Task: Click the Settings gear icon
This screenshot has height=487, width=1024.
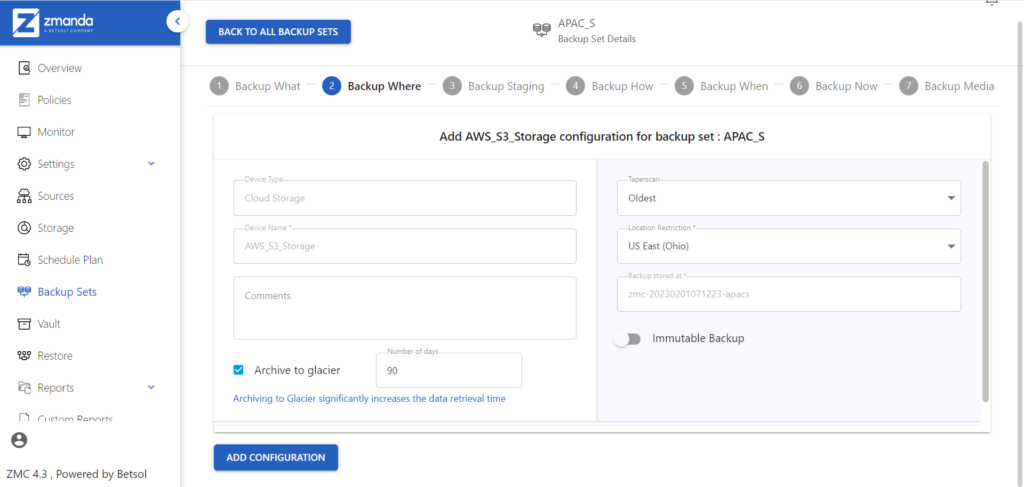Action: pyautogui.click(x=24, y=164)
